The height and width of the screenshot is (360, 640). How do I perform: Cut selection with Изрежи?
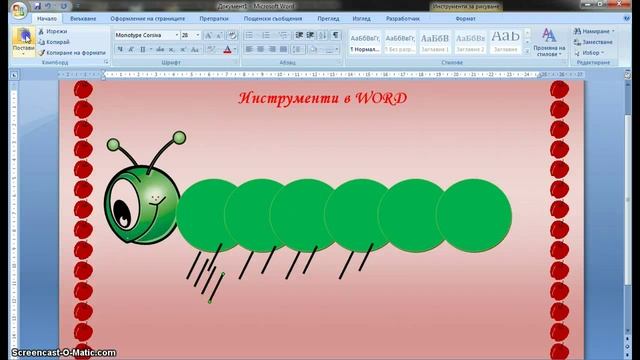(53, 31)
